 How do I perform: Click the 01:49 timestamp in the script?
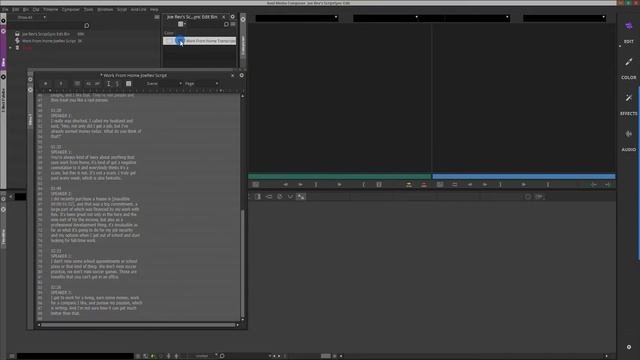[56, 189]
